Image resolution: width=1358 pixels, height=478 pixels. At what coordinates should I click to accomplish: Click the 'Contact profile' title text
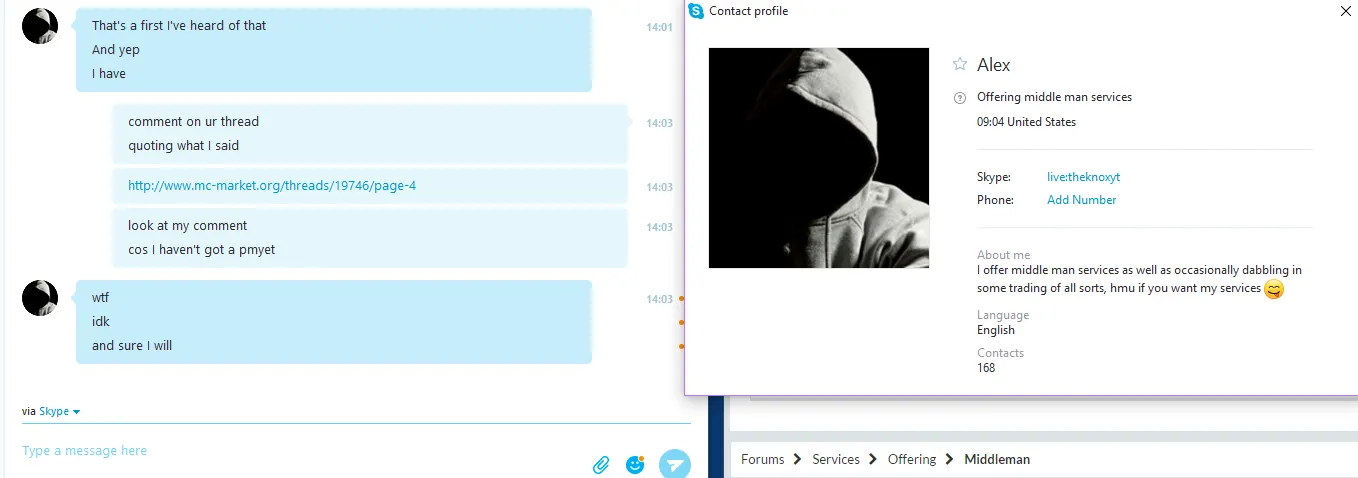[748, 11]
